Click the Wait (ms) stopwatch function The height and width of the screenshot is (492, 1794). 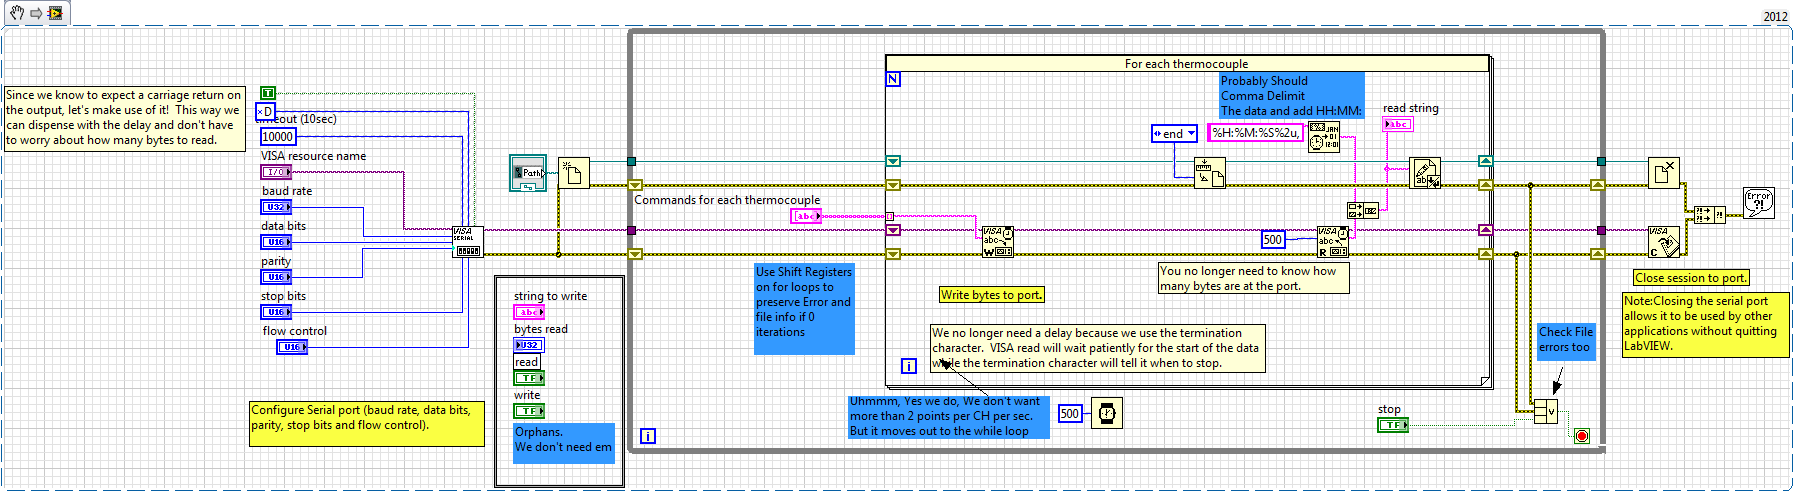click(x=1106, y=413)
